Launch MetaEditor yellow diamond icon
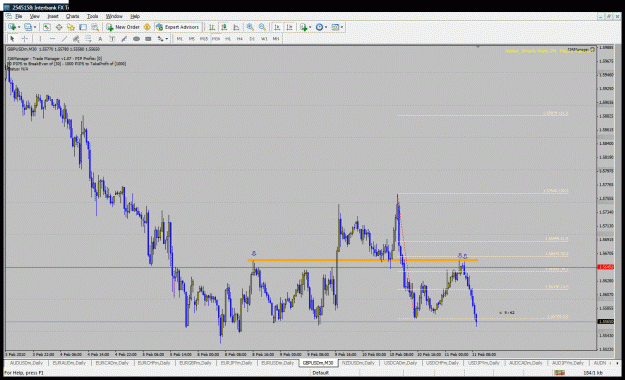Image resolution: width=625 pixels, height=380 pixels. click(x=147, y=27)
